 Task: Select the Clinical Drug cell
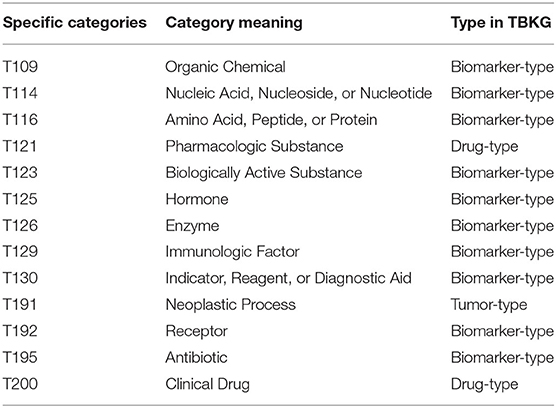tap(207, 384)
